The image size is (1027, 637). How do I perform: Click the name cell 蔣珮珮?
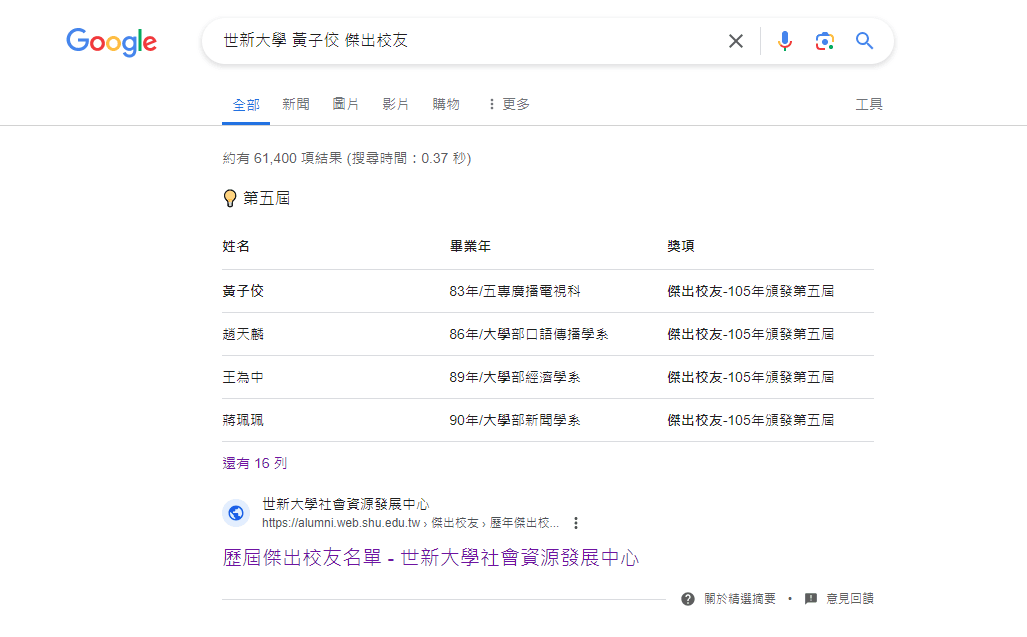click(x=243, y=420)
